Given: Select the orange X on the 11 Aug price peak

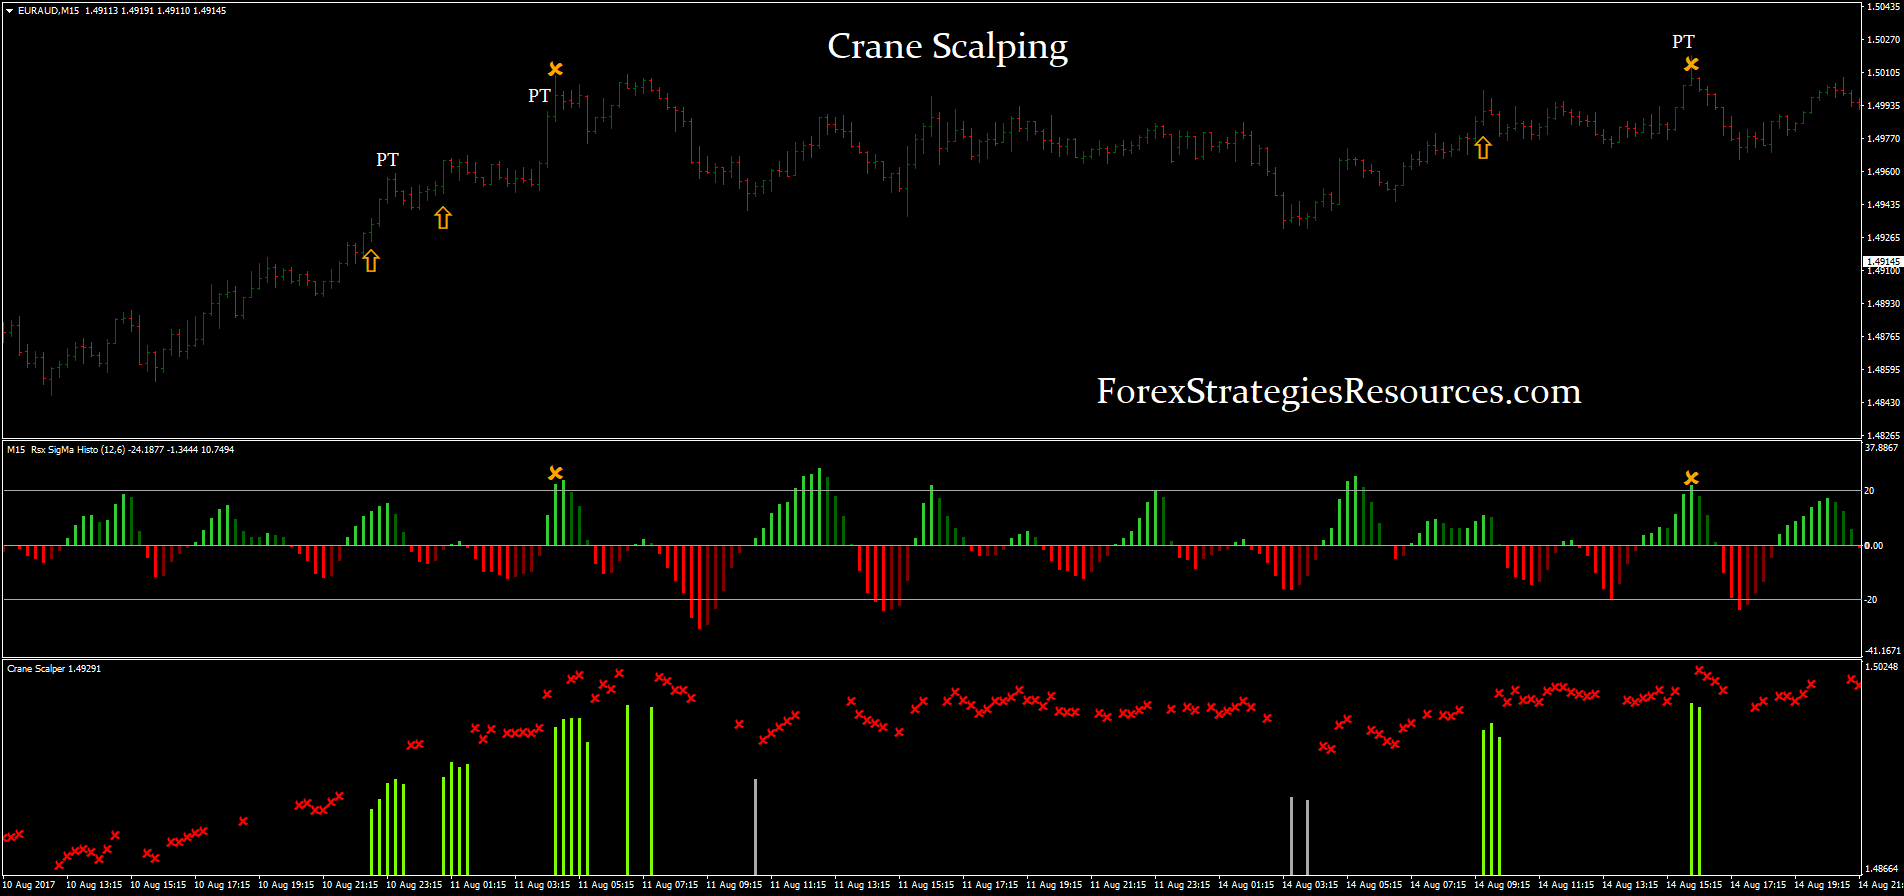Looking at the screenshot, I should (x=556, y=69).
